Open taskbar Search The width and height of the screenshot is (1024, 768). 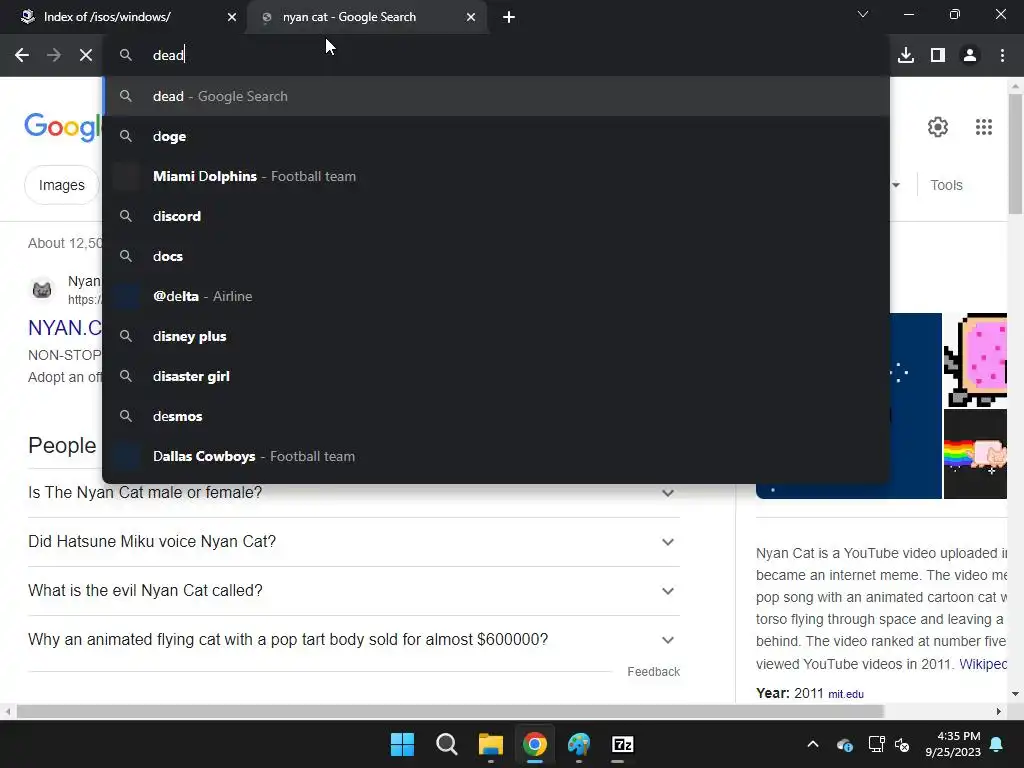(447, 744)
